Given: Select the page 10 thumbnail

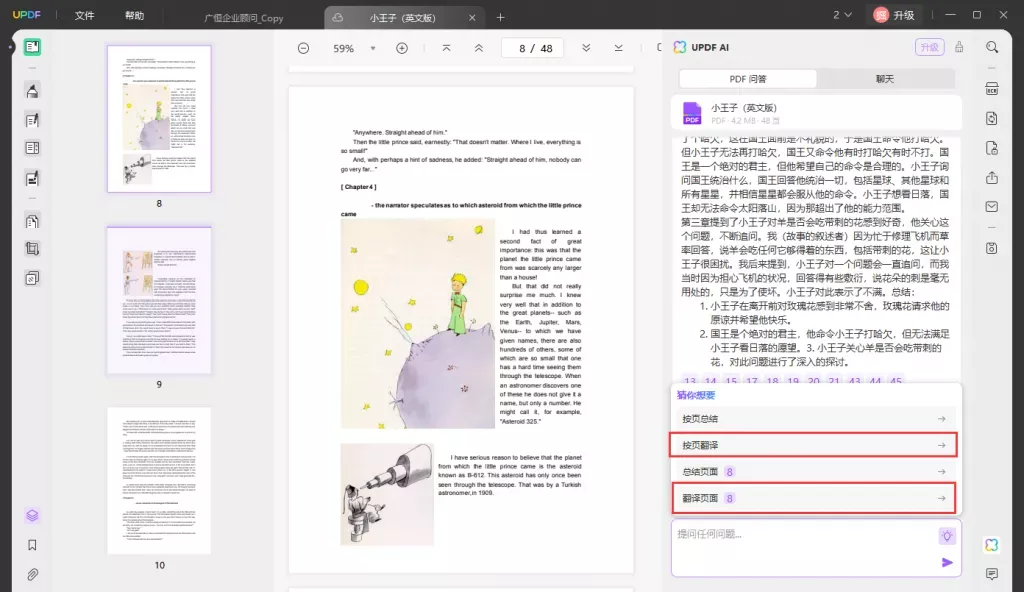Looking at the screenshot, I should click(159, 481).
